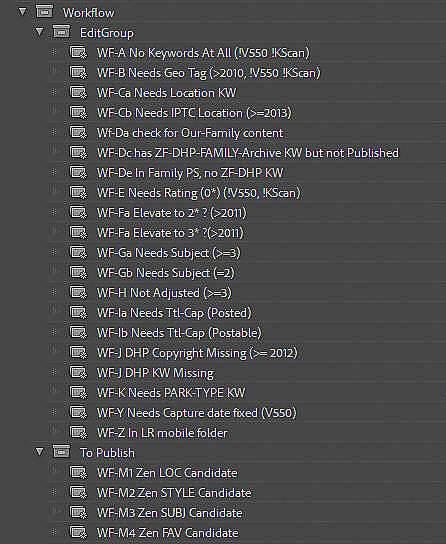This screenshot has width=446, height=544.
Task: Collapse the EditGroup collection set
Action: click(40, 32)
